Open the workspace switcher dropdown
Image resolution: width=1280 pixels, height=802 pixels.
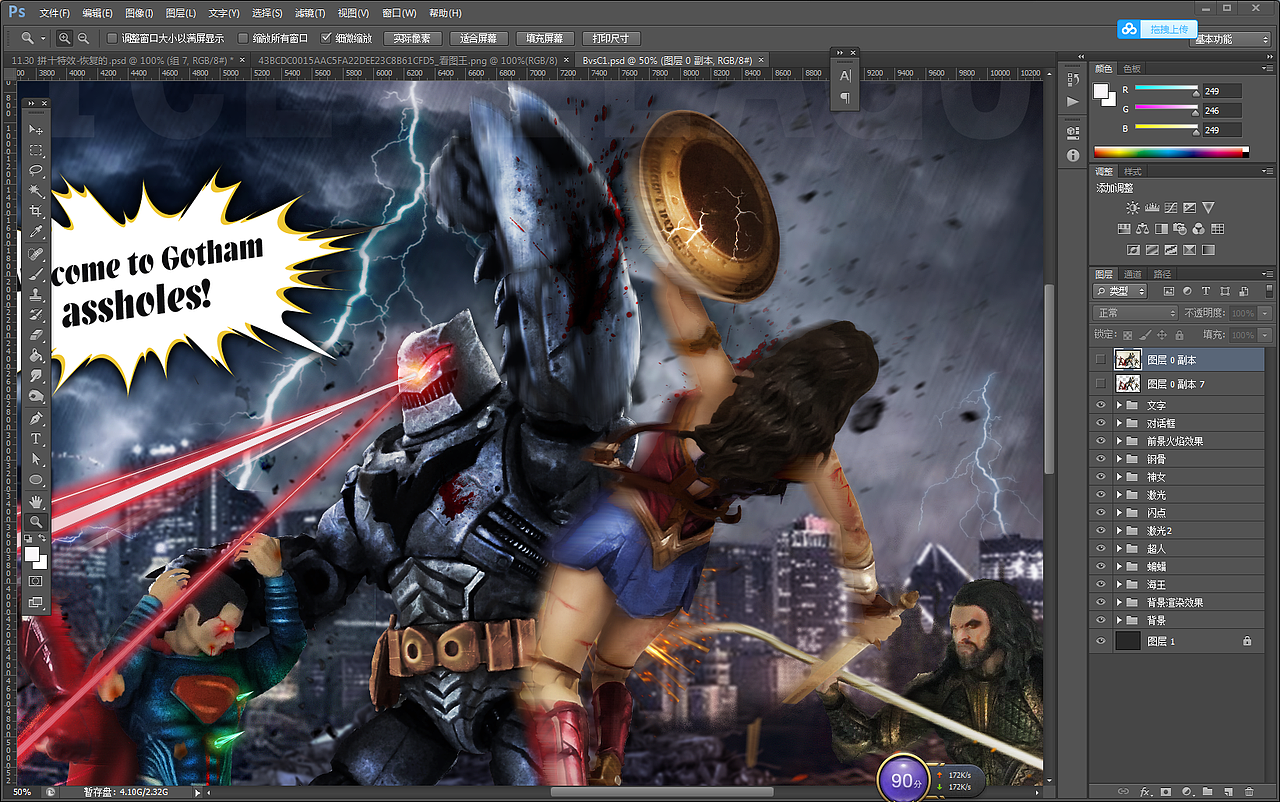1231,39
